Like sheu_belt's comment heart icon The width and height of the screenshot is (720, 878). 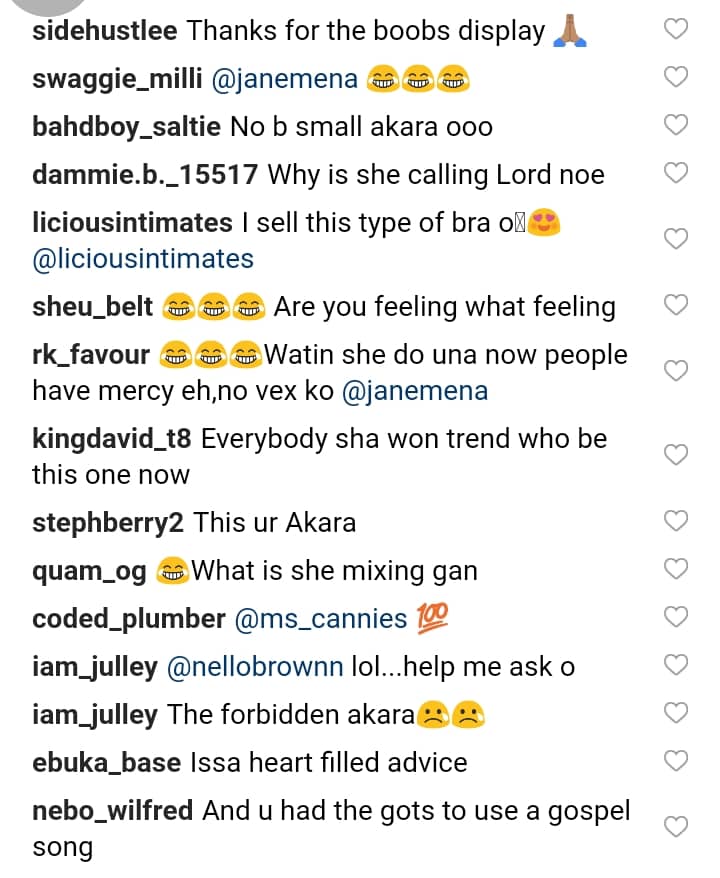(x=677, y=305)
